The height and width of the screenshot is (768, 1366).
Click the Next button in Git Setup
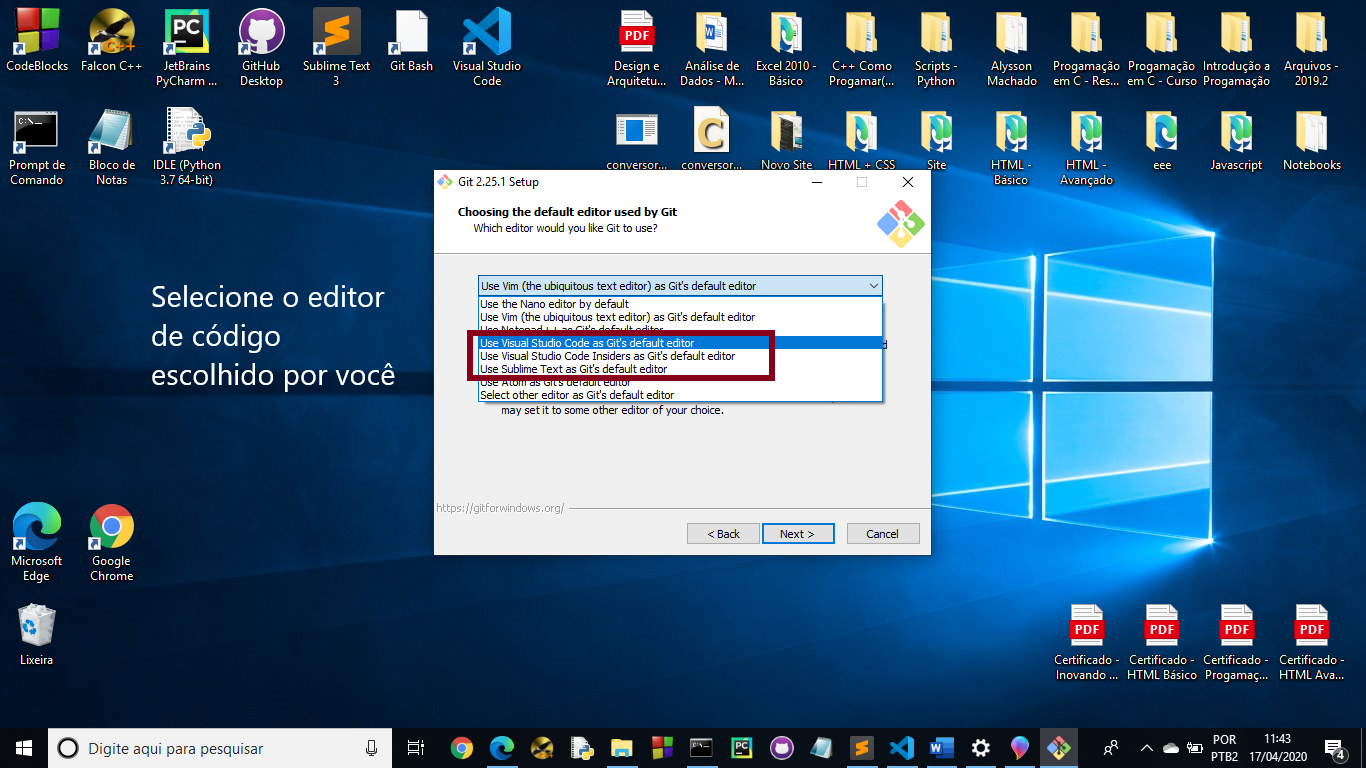click(797, 534)
